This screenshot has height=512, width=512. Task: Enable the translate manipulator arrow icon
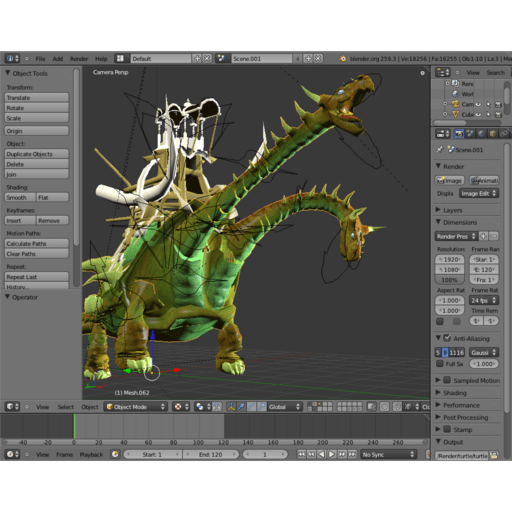coord(241,407)
